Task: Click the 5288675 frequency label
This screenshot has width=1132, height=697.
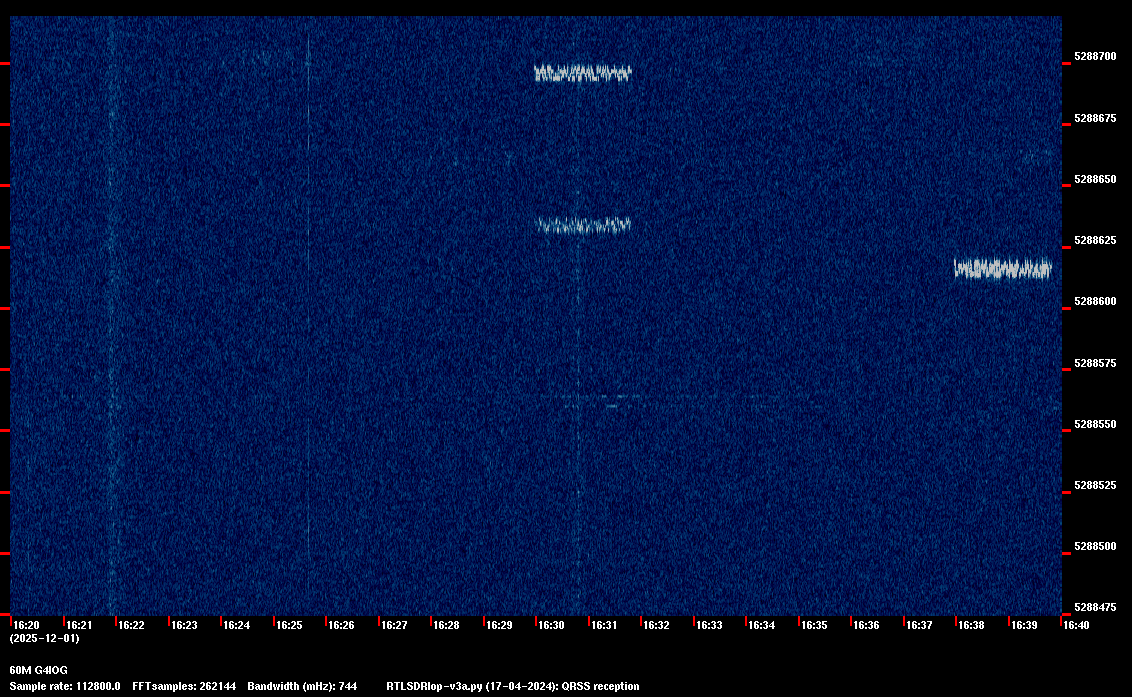Action: tap(1095, 118)
